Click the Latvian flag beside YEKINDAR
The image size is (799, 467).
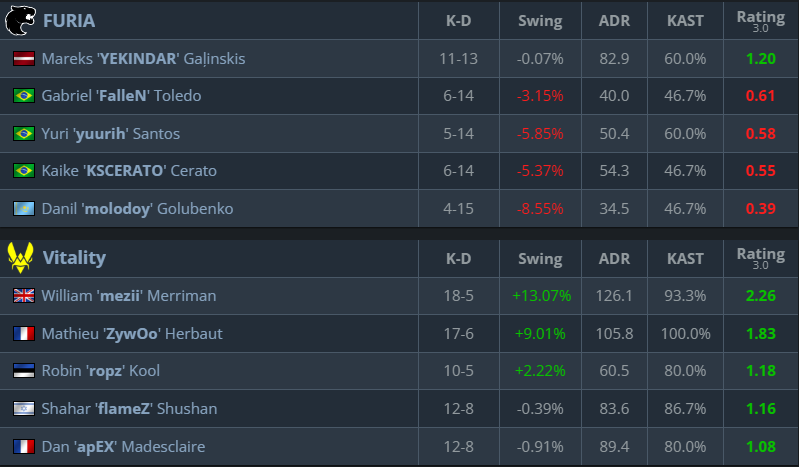23,59
